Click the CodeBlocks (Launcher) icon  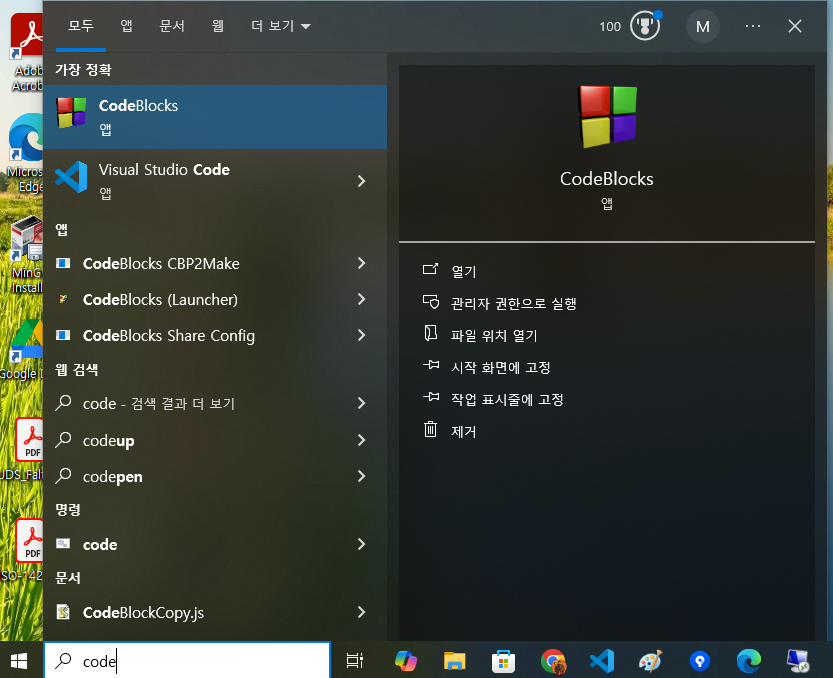63,299
